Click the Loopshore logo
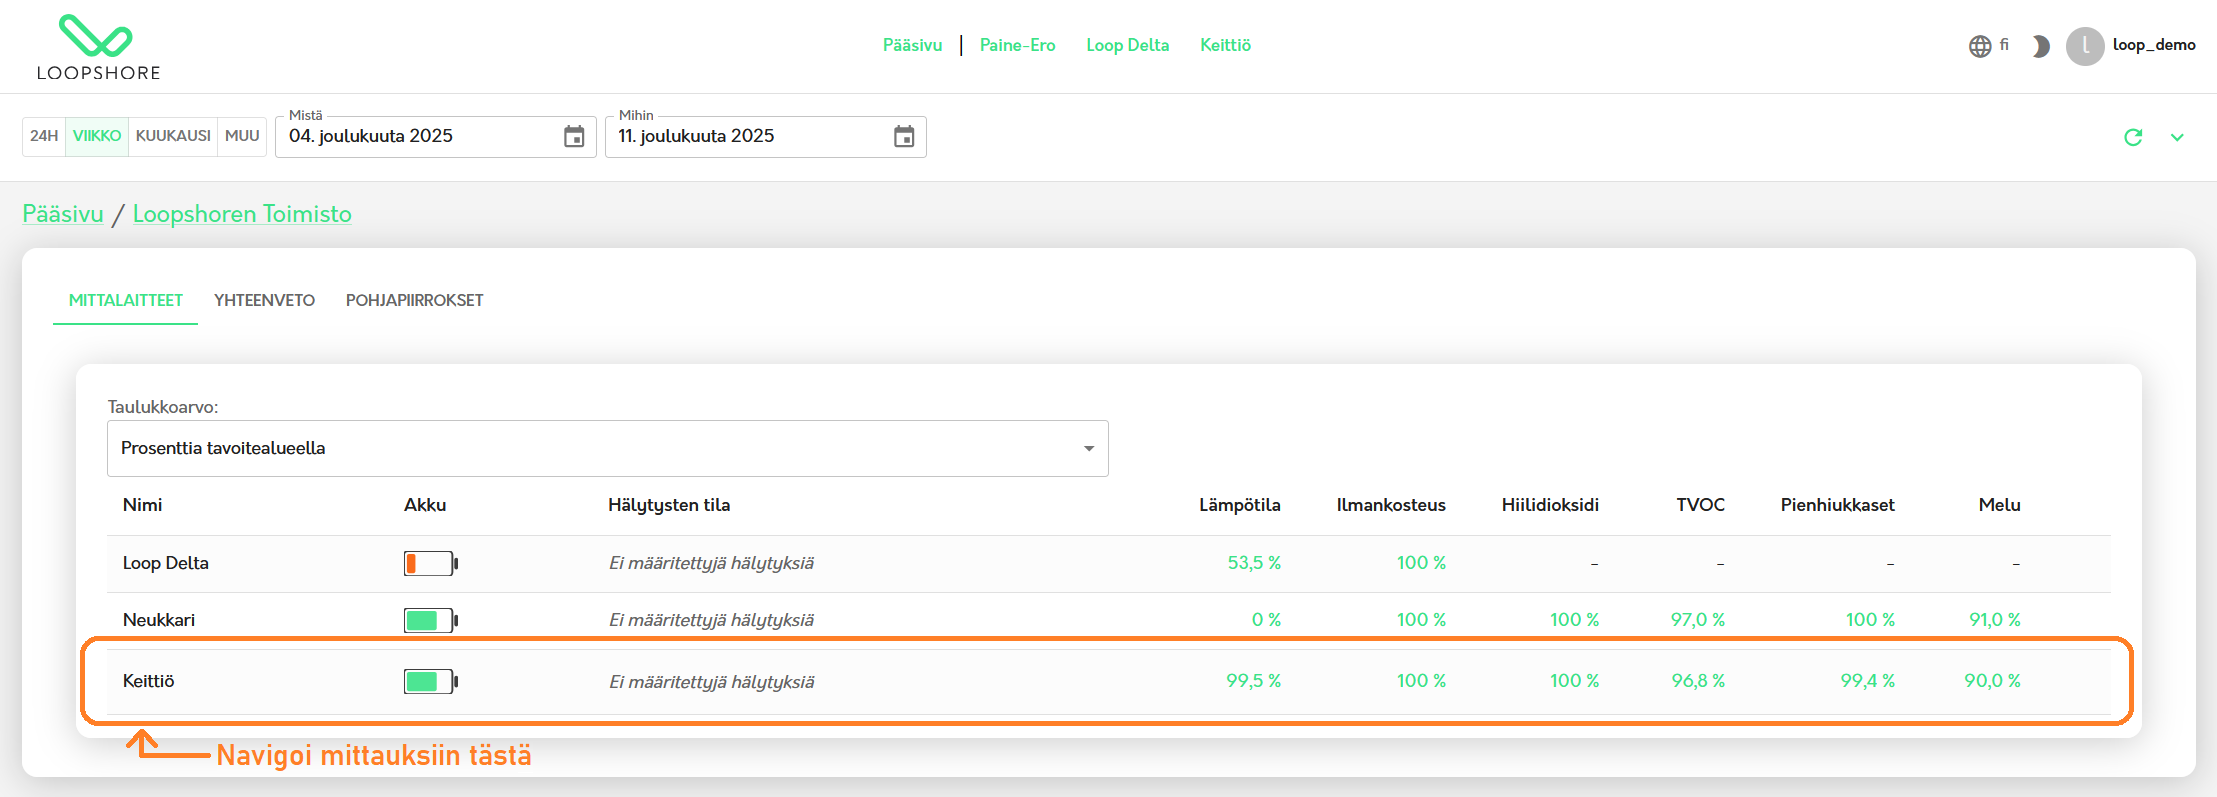This screenshot has width=2217, height=797. click(x=97, y=47)
